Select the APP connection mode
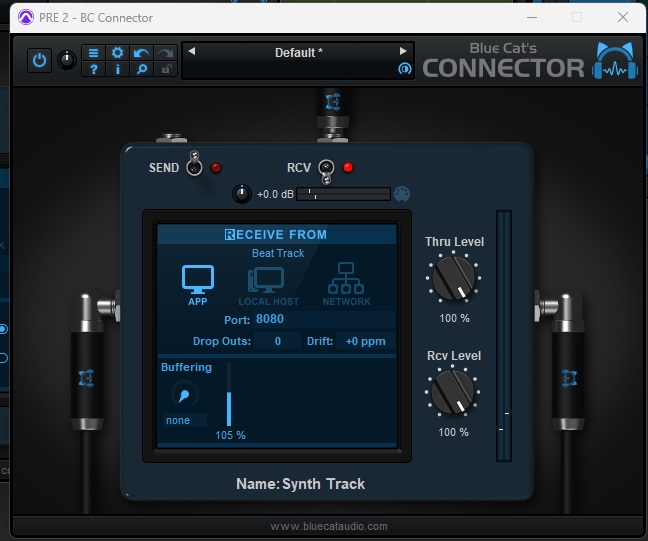648x541 pixels. pyautogui.click(x=198, y=285)
